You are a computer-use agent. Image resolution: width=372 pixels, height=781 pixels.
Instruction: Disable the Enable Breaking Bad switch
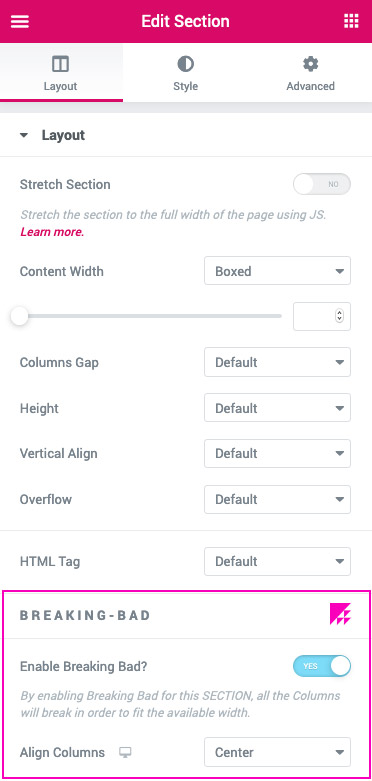point(322,666)
